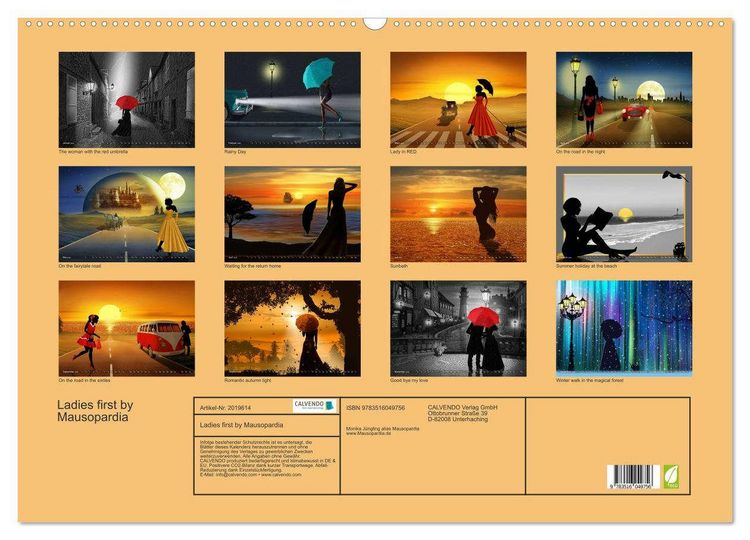Open the Lady in RED sunset picture
This screenshot has height=540, width=750.
tap(458, 99)
